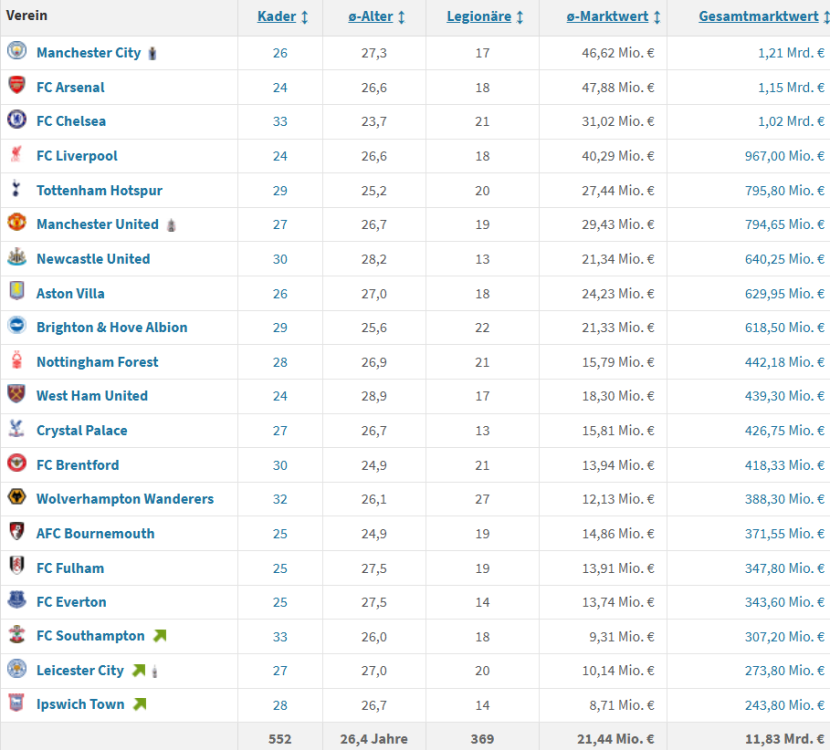Click the FC Liverpool crest icon
830x750 pixels.
[17, 155]
